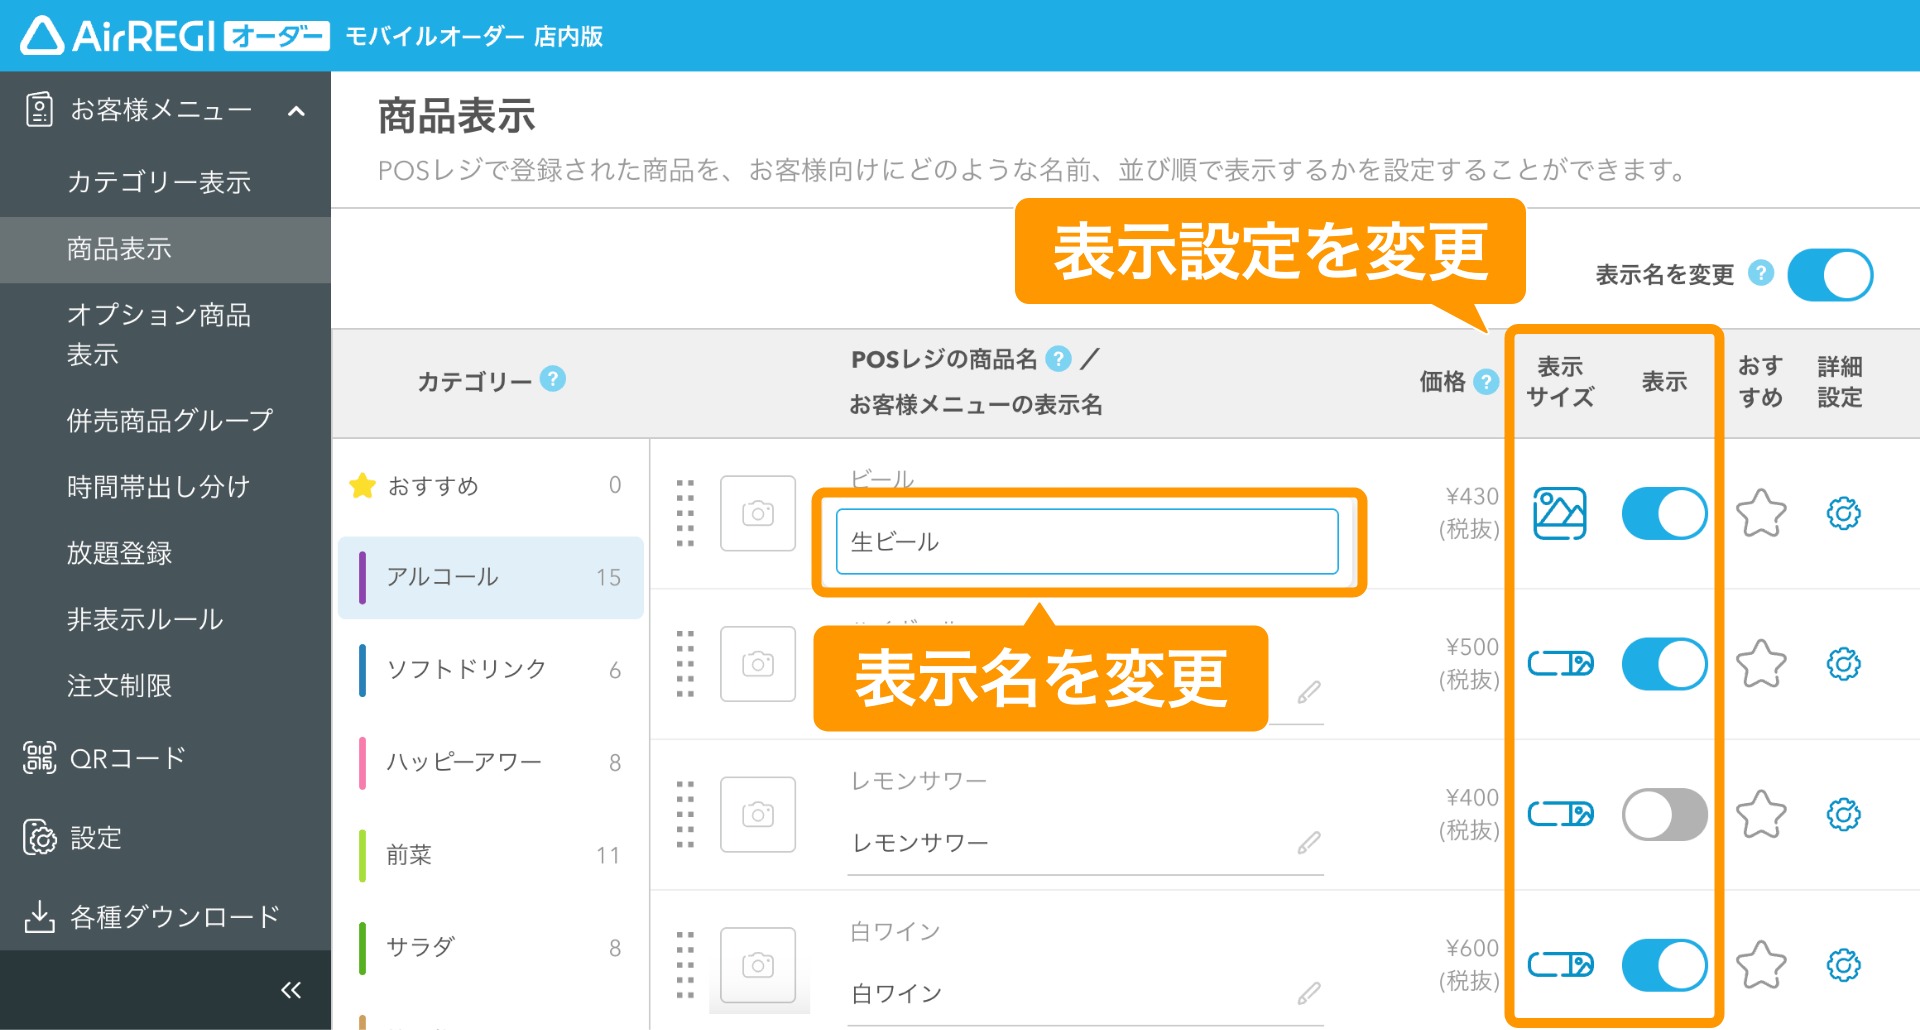Select 商品表示 in sidebar
This screenshot has height=1030, width=1920.
(165, 249)
